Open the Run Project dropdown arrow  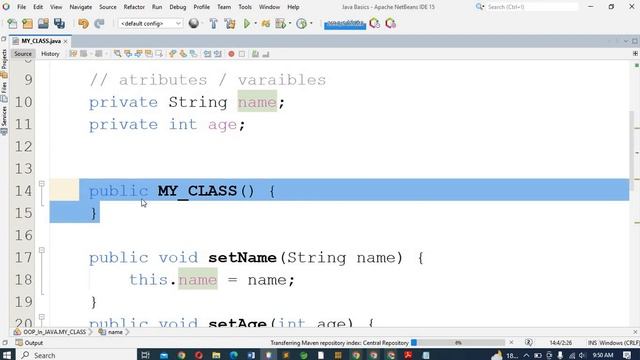click(x=256, y=24)
